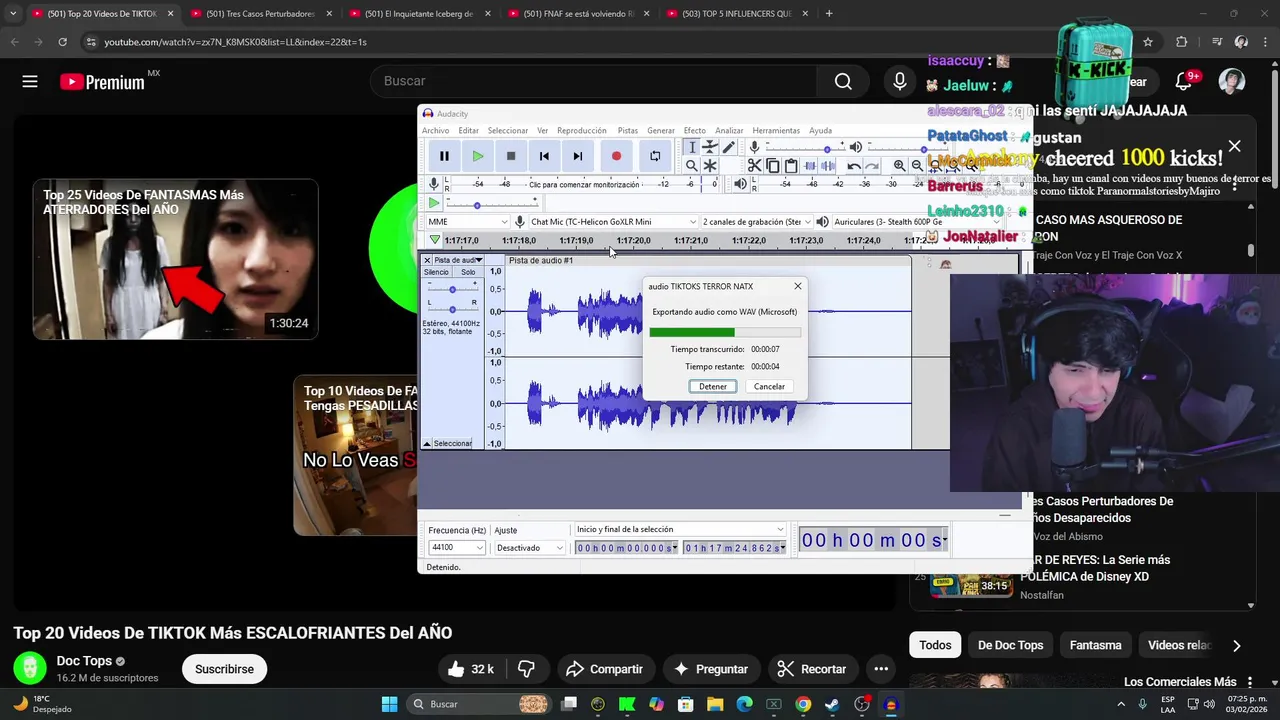Dislike the video with thumbs-down

click(526, 669)
